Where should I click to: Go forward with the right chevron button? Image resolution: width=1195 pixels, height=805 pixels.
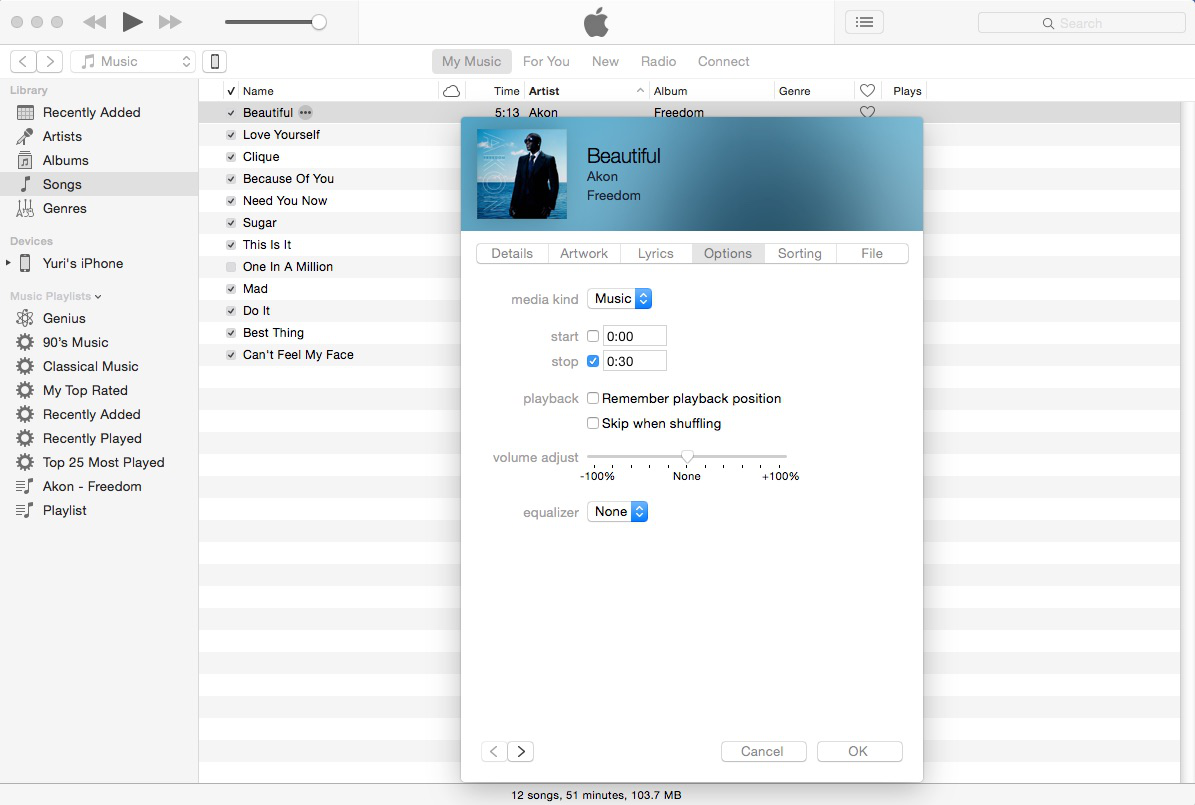point(50,61)
